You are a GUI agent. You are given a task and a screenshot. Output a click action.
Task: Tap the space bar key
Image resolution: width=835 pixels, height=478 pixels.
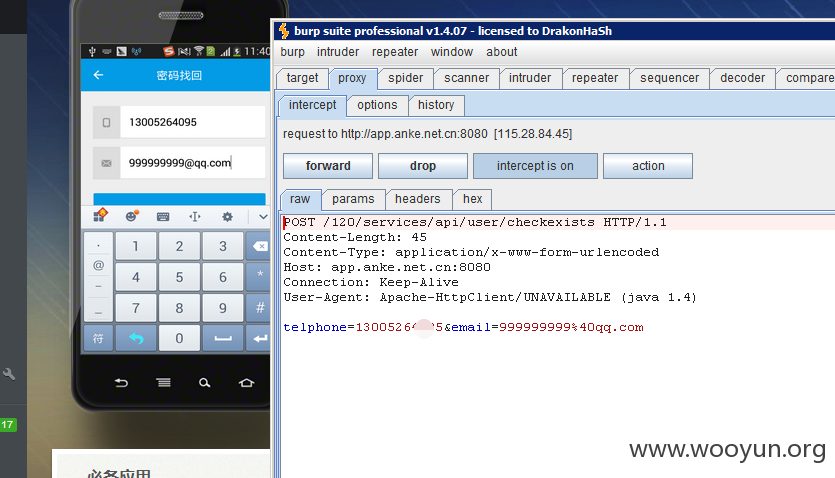pyautogui.click(x=223, y=338)
